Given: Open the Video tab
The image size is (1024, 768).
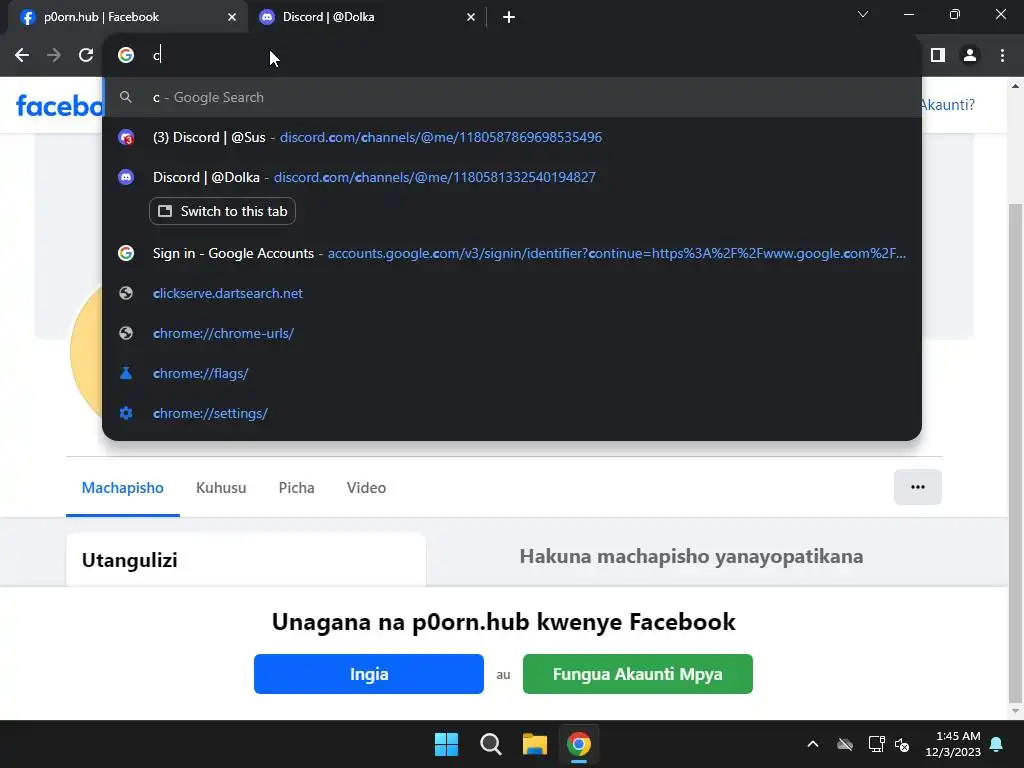Looking at the screenshot, I should click(x=366, y=488).
